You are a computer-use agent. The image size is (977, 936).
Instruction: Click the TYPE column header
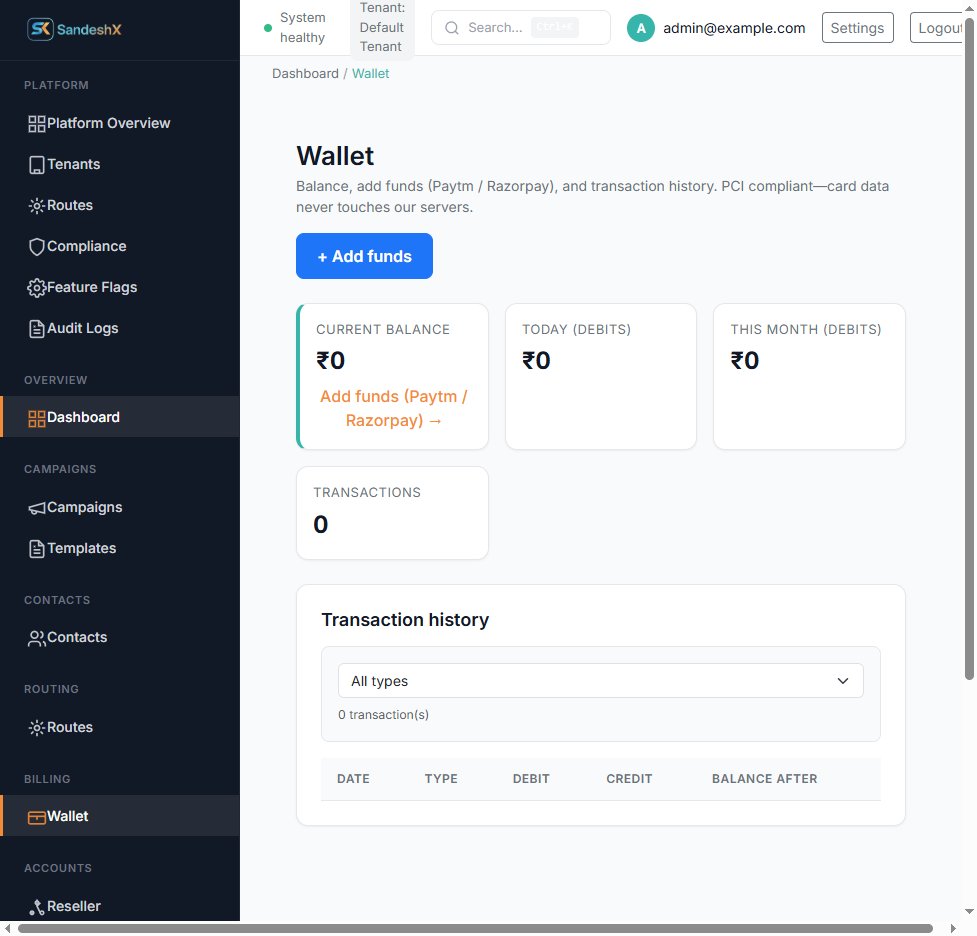click(x=441, y=779)
